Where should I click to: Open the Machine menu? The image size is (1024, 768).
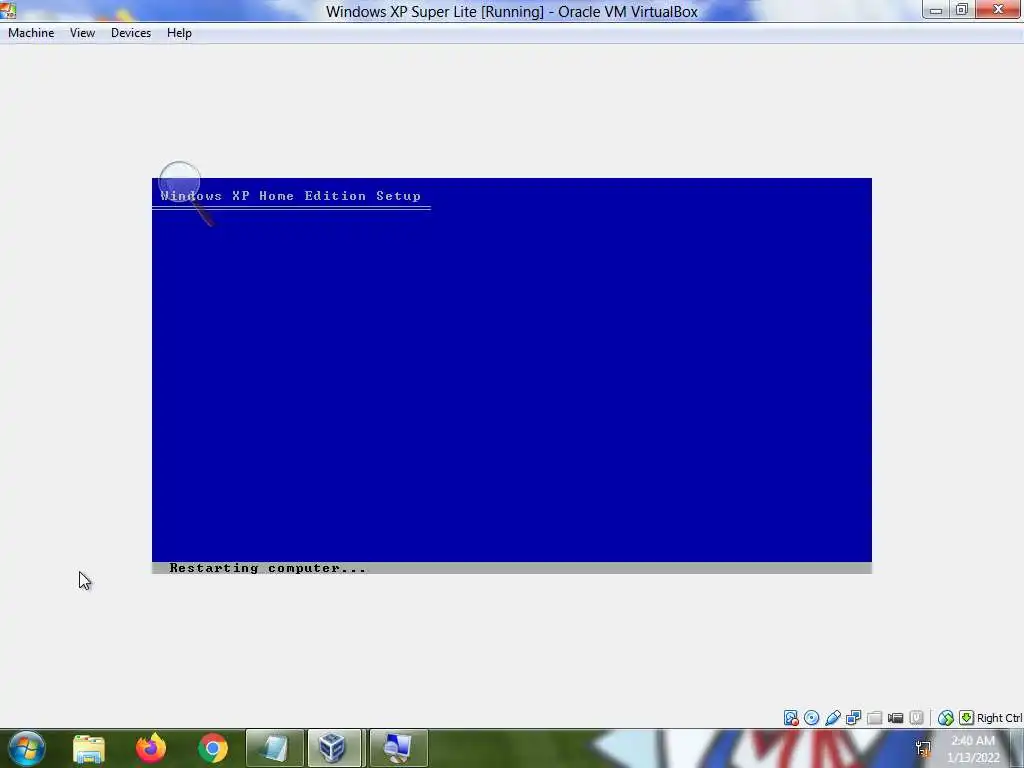[31, 33]
